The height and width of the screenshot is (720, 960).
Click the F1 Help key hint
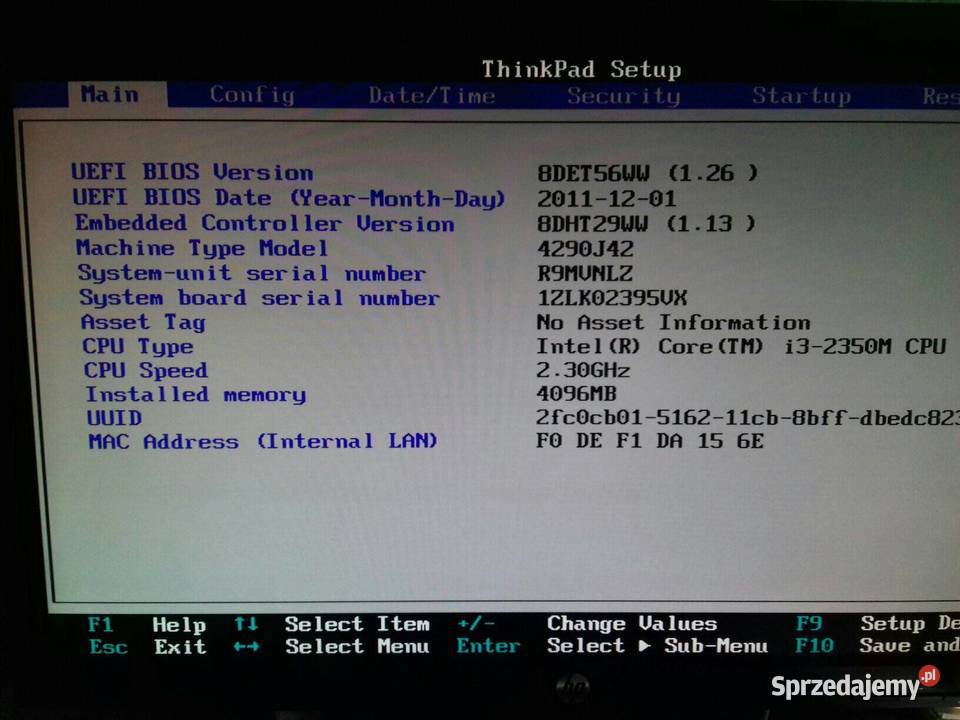[147, 624]
